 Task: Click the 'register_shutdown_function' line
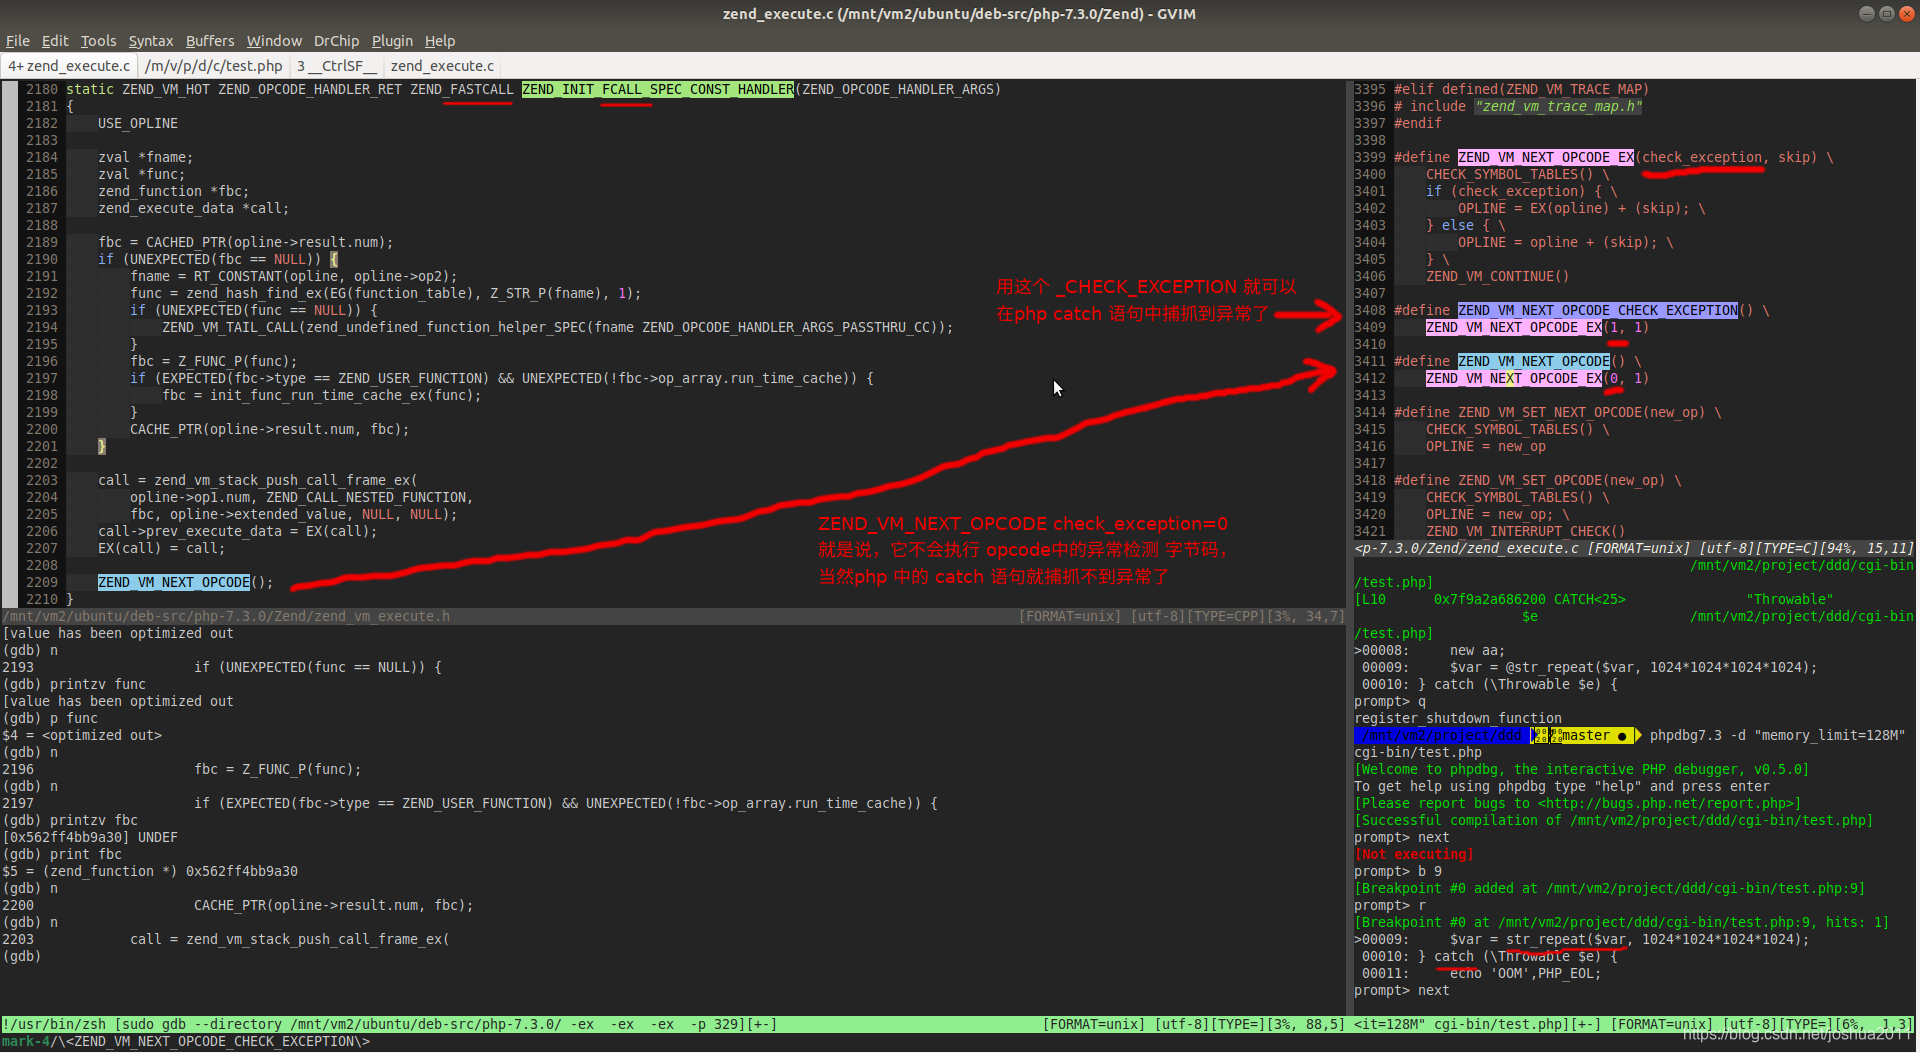click(1458, 719)
